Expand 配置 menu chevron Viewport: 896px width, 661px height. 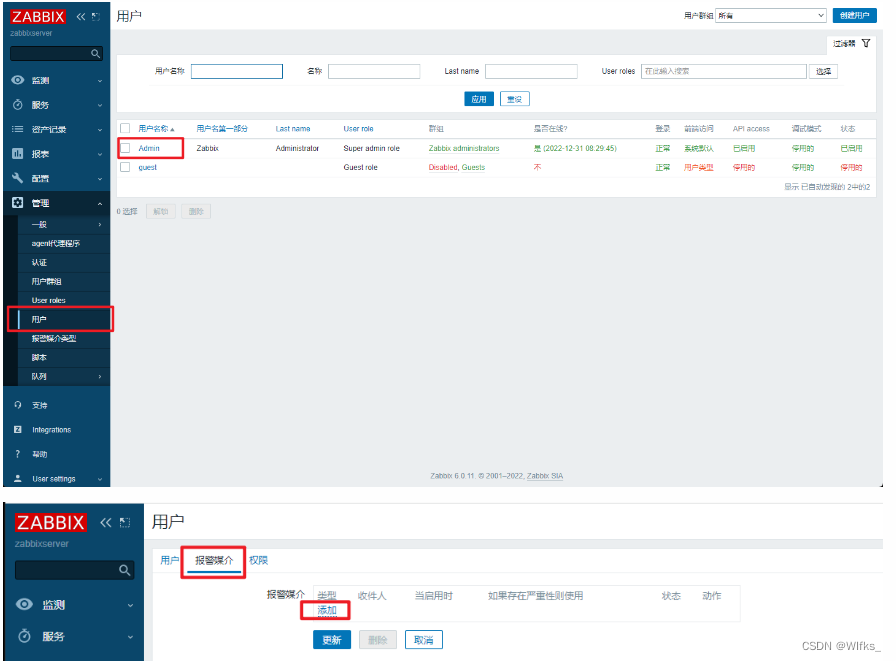click(x=100, y=179)
